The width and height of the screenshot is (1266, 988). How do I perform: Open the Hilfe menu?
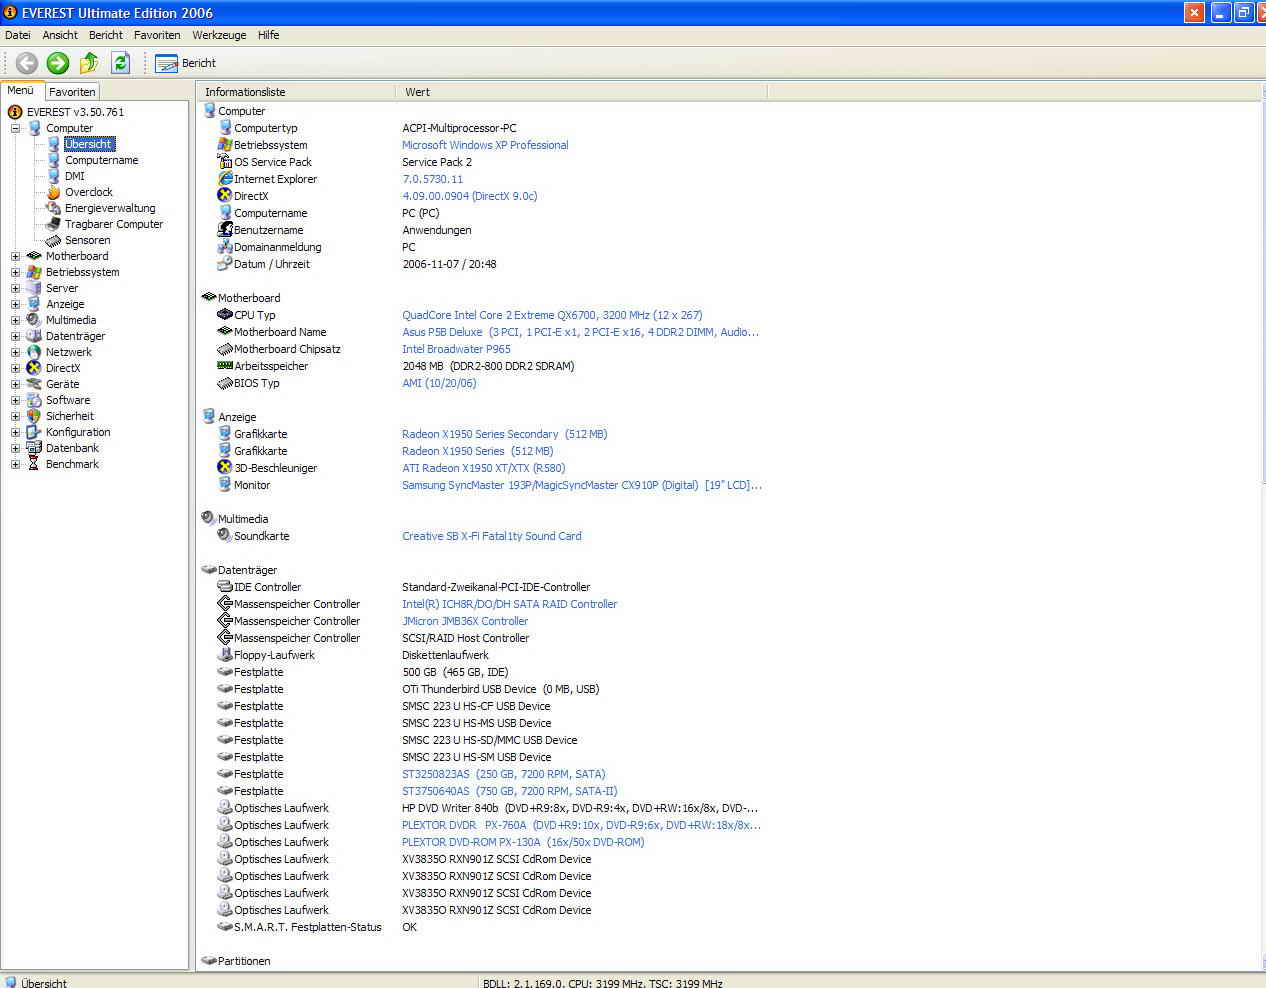point(268,35)
